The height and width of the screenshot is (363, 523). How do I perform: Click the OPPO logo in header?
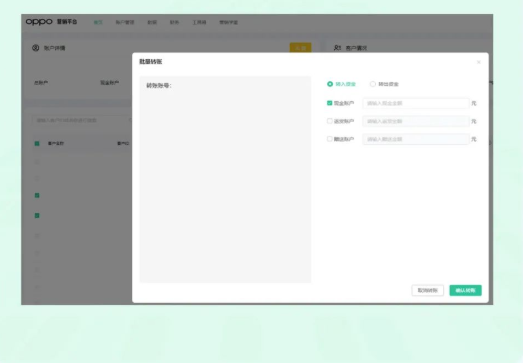39,22
